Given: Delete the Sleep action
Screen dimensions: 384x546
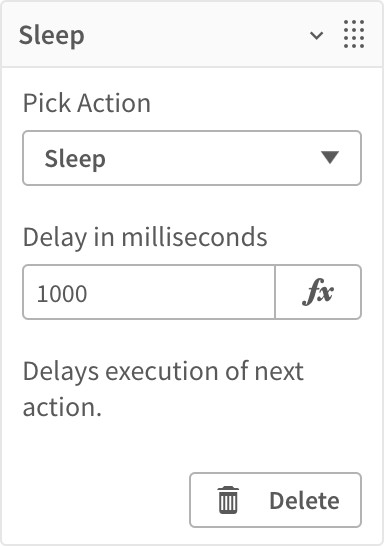Looking at the screenshot, I should pos(275,500).
